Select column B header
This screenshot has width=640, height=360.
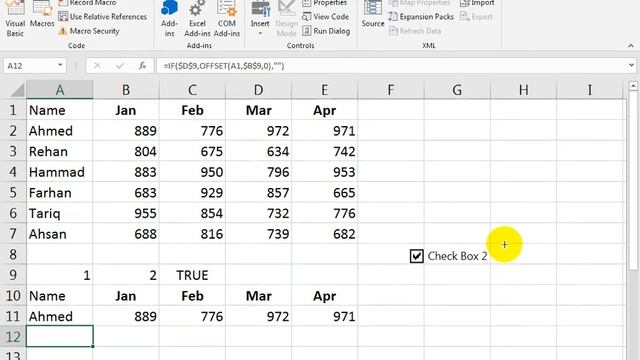126,90
